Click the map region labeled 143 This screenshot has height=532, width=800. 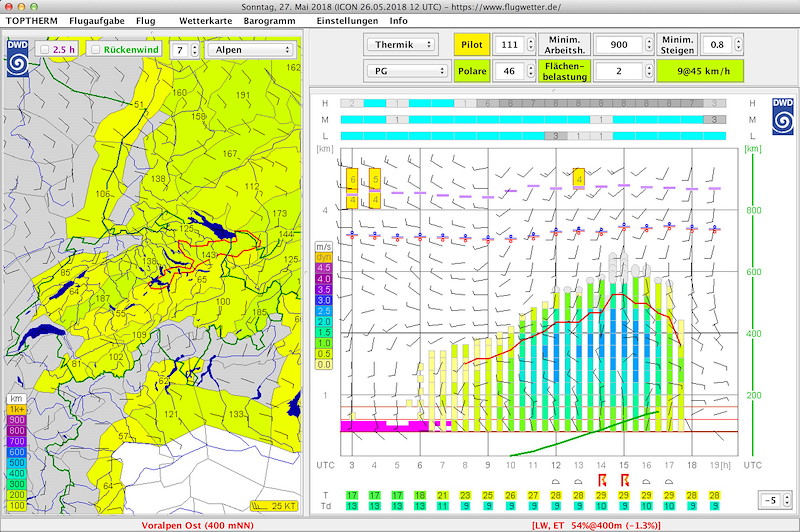(209, 255)
